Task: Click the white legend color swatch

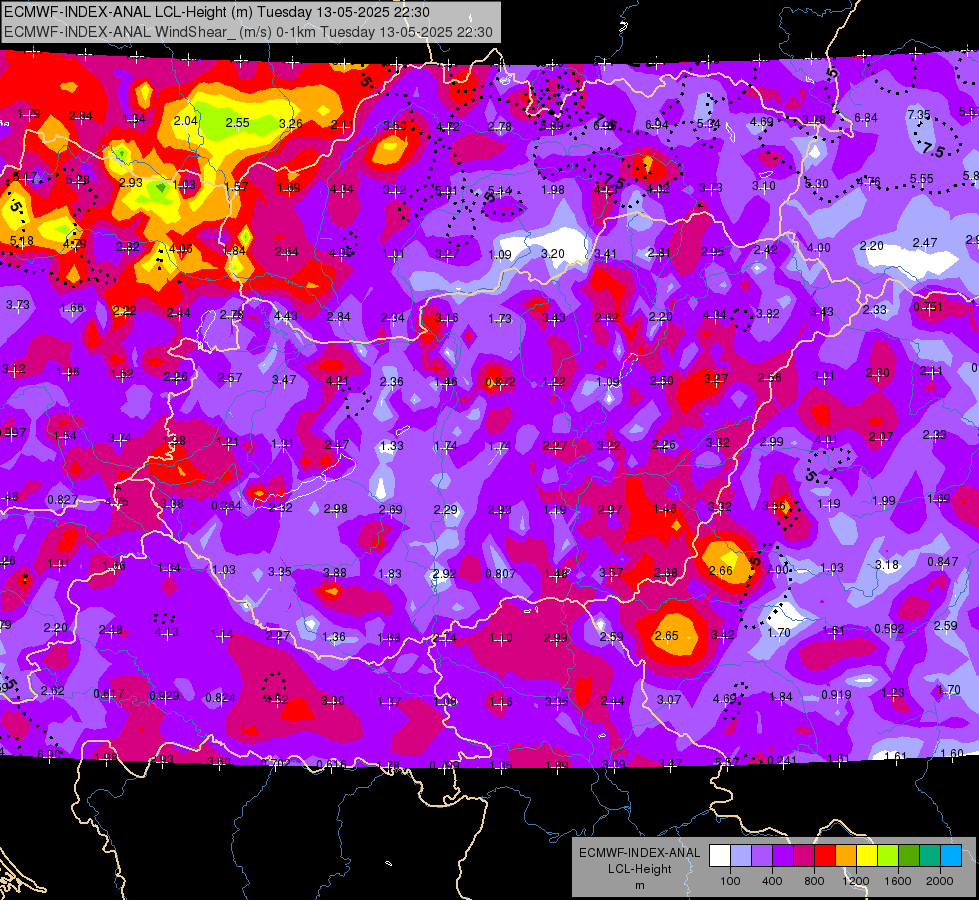Action: click(x=720, y=855)
